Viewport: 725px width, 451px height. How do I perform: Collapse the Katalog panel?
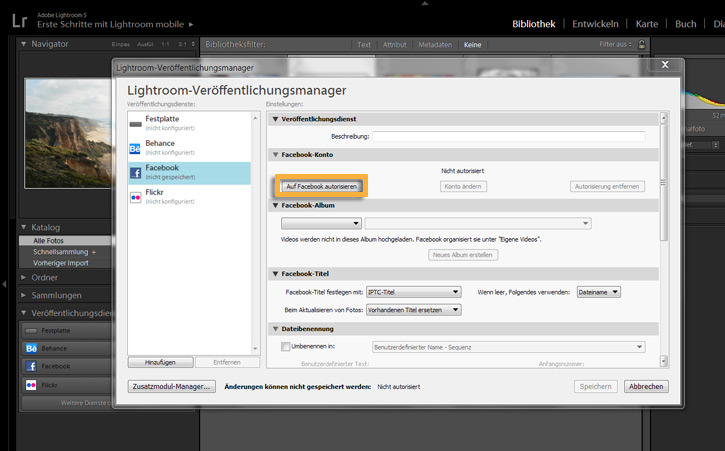pos(24,227)
